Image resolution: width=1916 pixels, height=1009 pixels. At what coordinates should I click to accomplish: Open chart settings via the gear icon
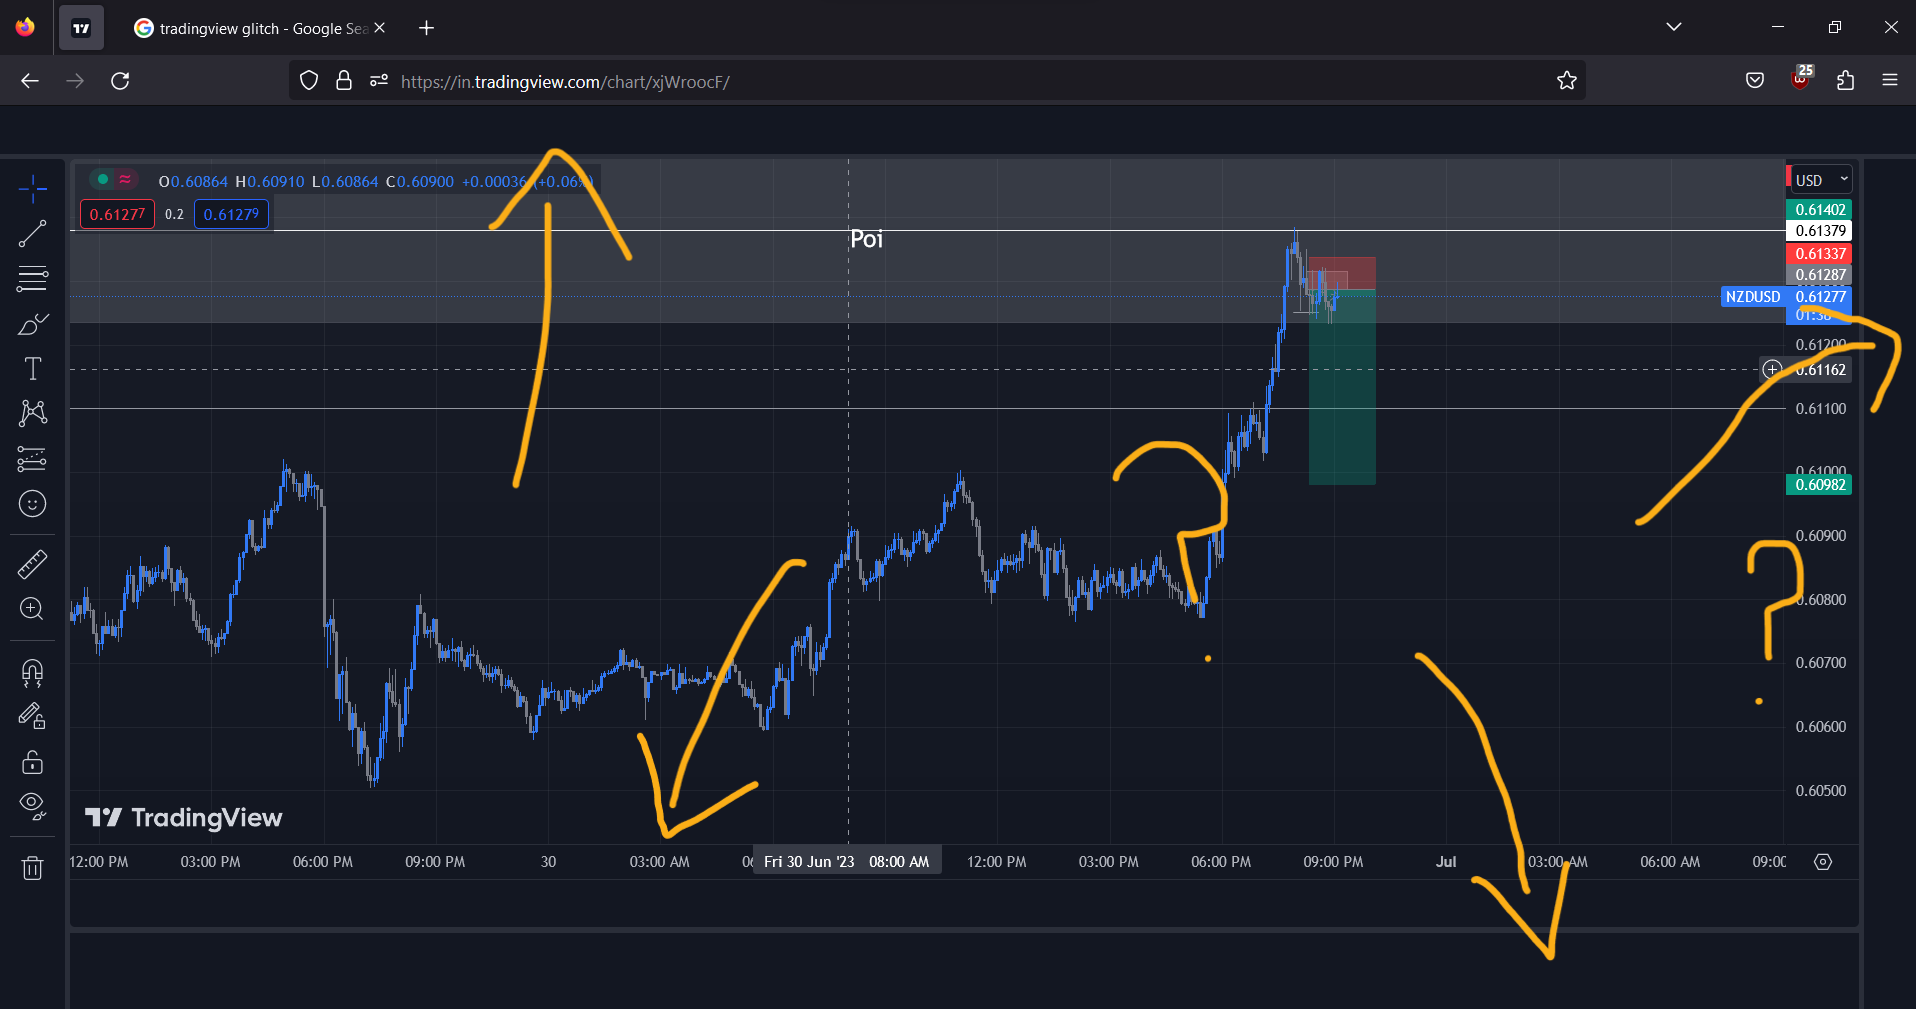(1822, 861)
